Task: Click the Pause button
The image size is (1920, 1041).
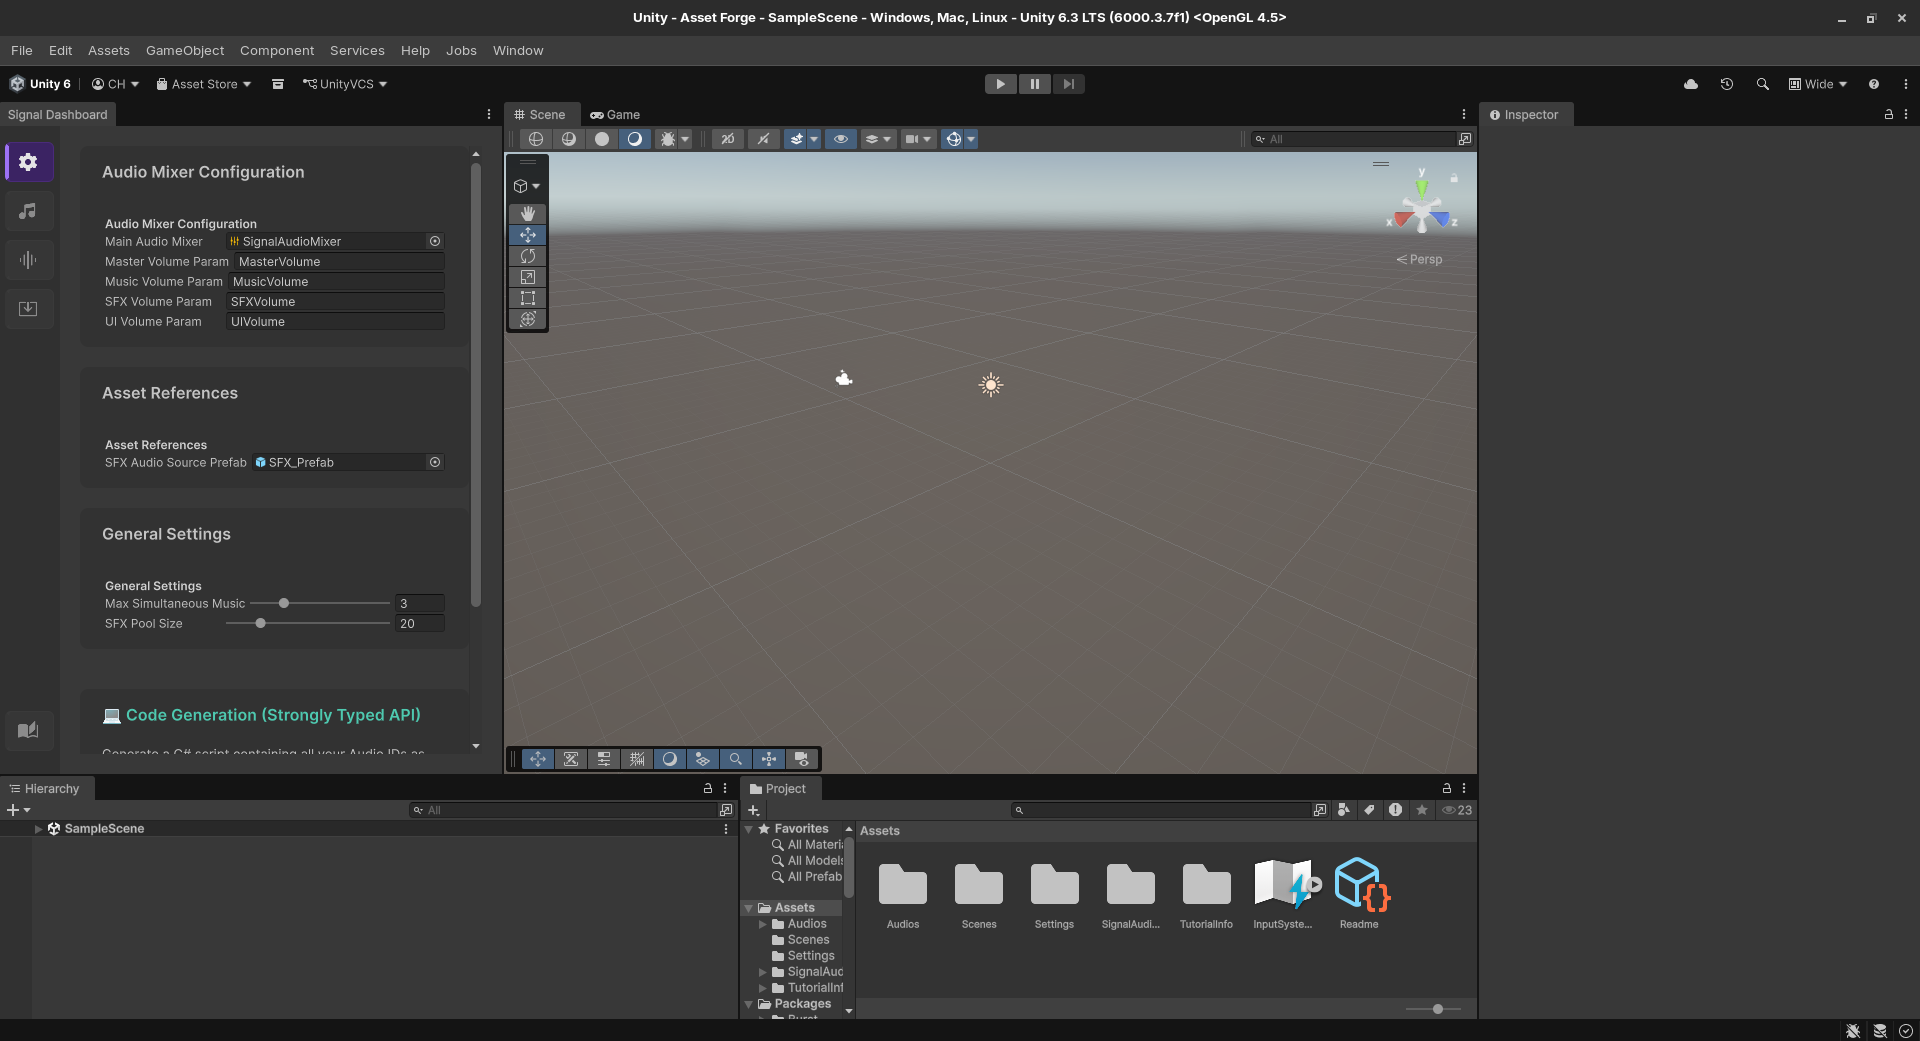Action: click(x=1035, y=84)
